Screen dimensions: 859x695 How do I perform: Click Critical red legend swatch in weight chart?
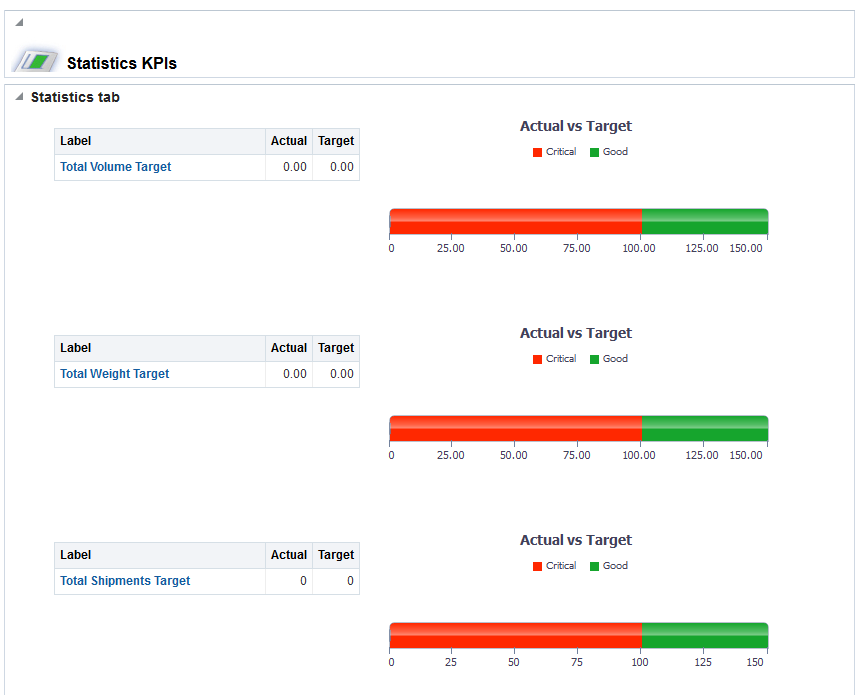537,359
